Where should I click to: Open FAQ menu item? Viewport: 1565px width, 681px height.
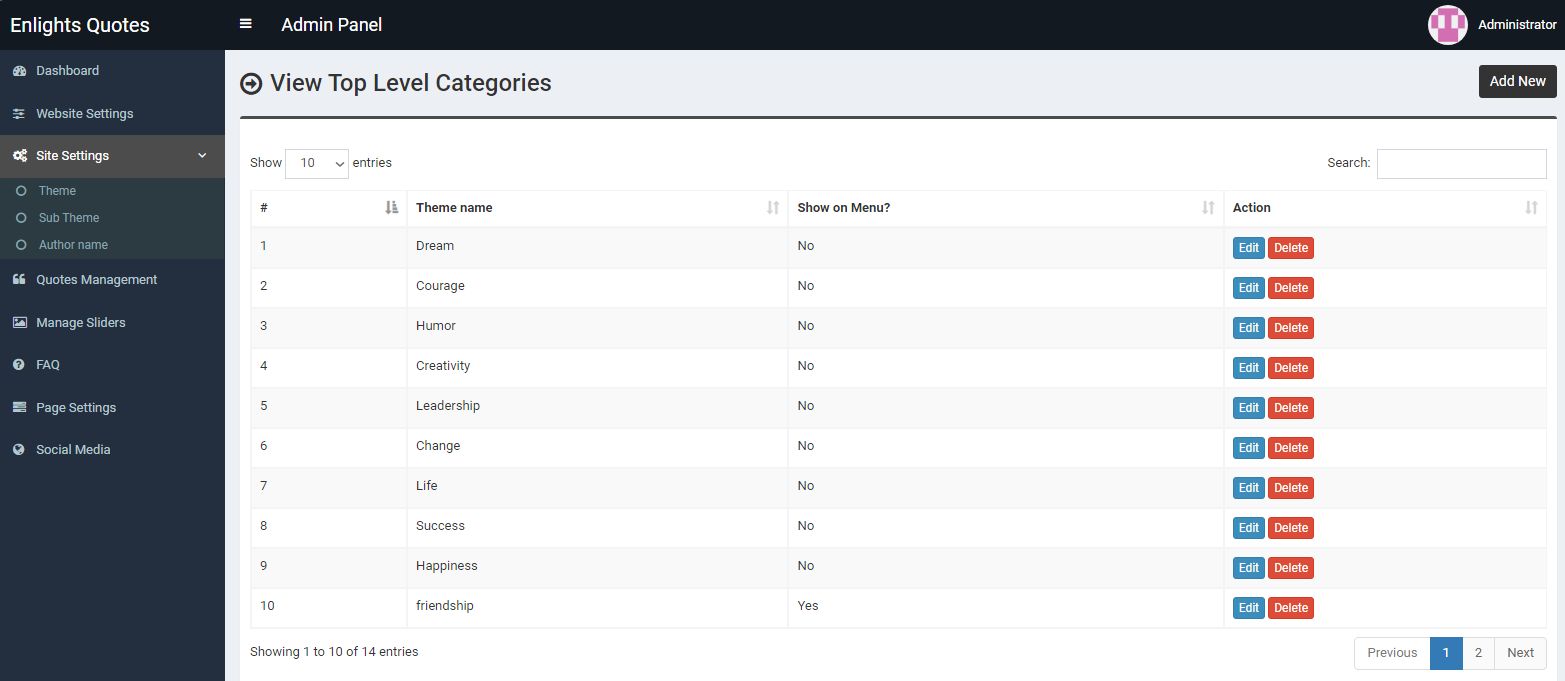click(112, 365)
